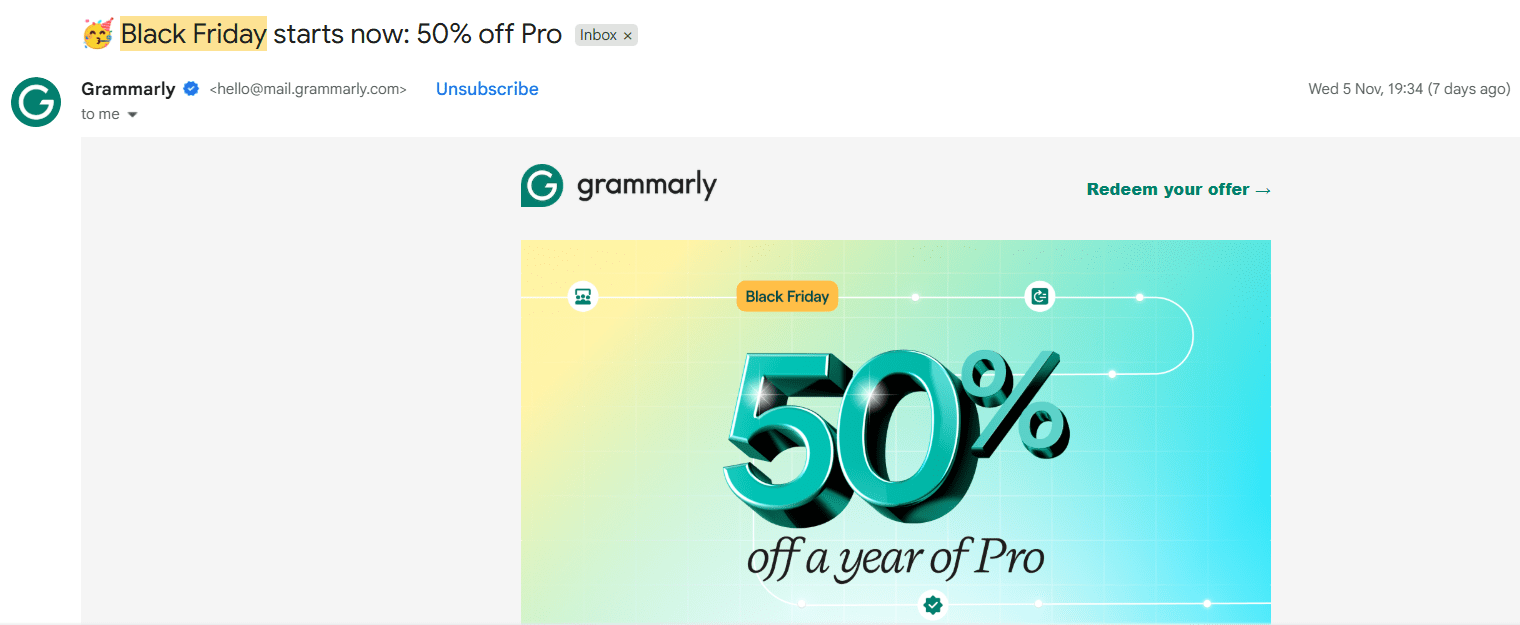
Task: Select the rewrite arrow icon in the banner
Action: coord(1039,296)
